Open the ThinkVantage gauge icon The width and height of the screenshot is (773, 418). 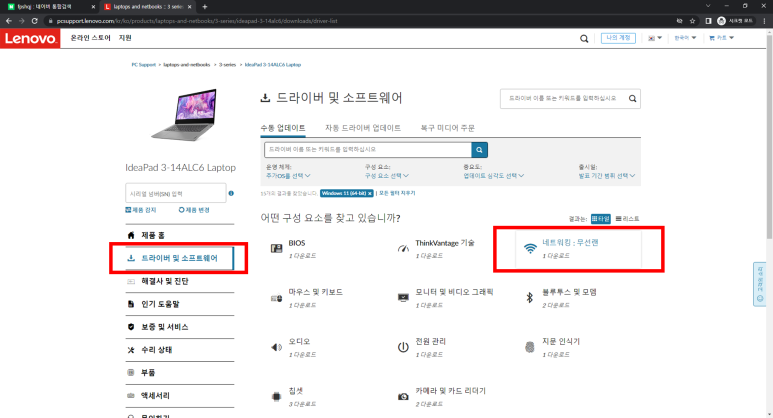coord(403,248)
